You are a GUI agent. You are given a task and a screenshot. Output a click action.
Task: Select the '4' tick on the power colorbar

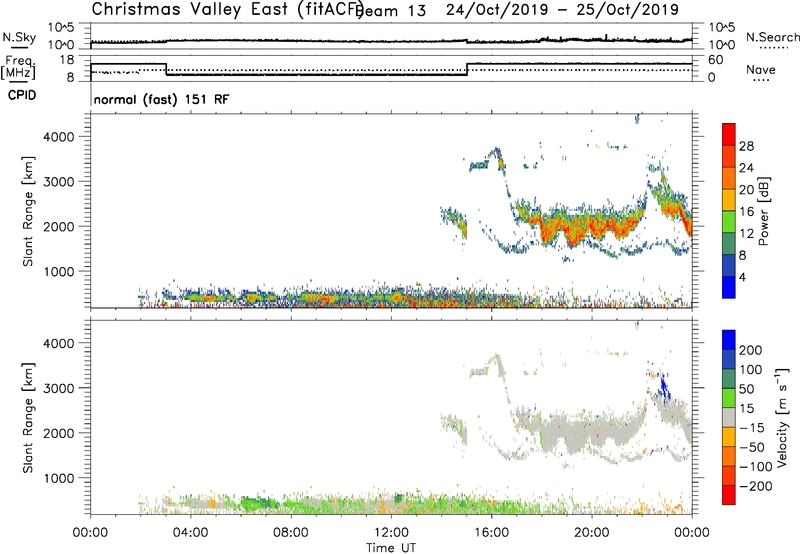742,277
